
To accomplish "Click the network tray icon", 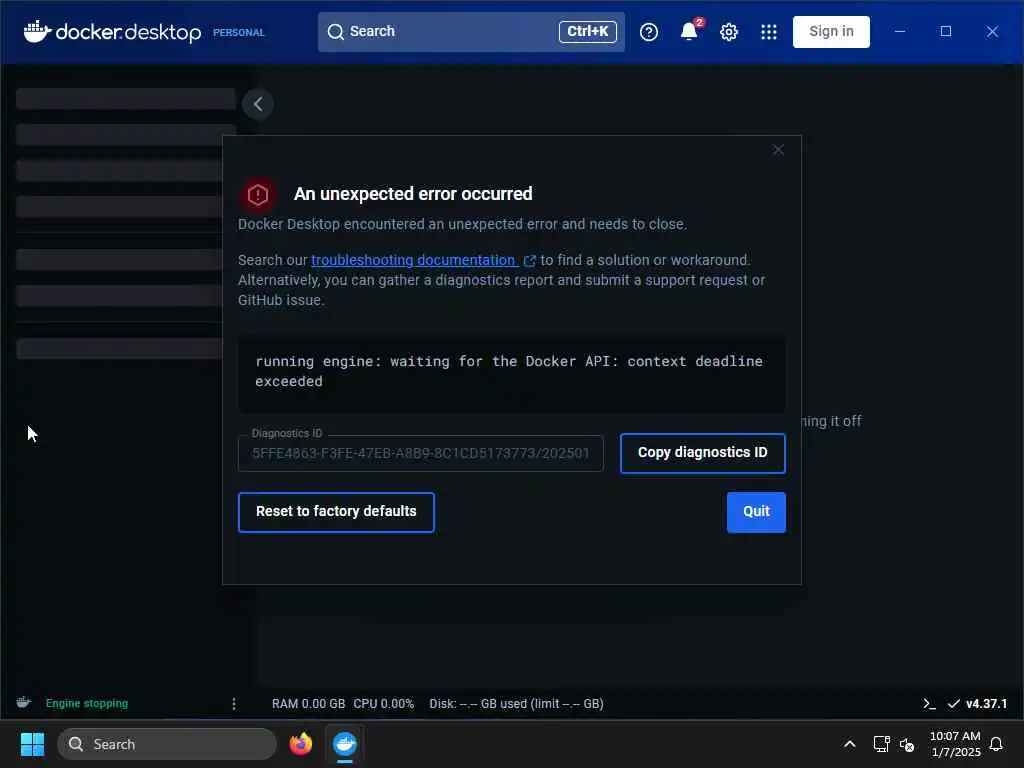I will 881,744.
